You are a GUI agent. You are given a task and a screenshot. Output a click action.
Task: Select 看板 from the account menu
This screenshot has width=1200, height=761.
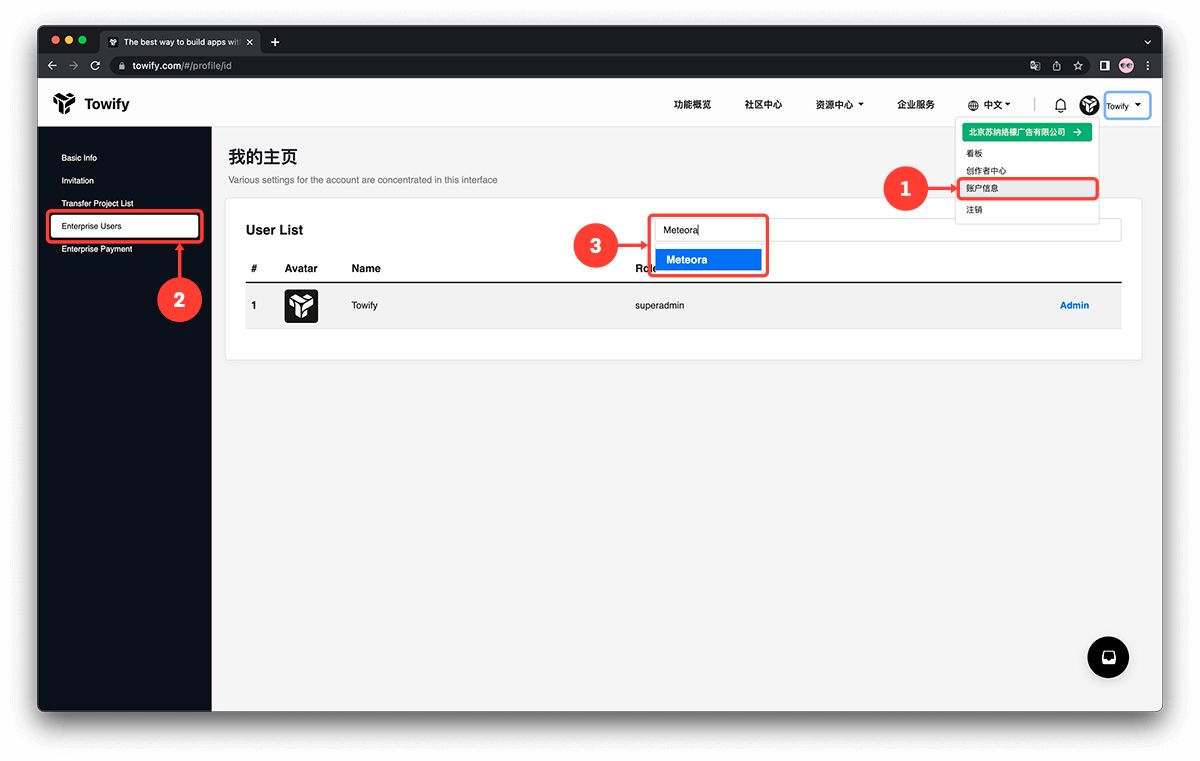[x=974, y=154]
